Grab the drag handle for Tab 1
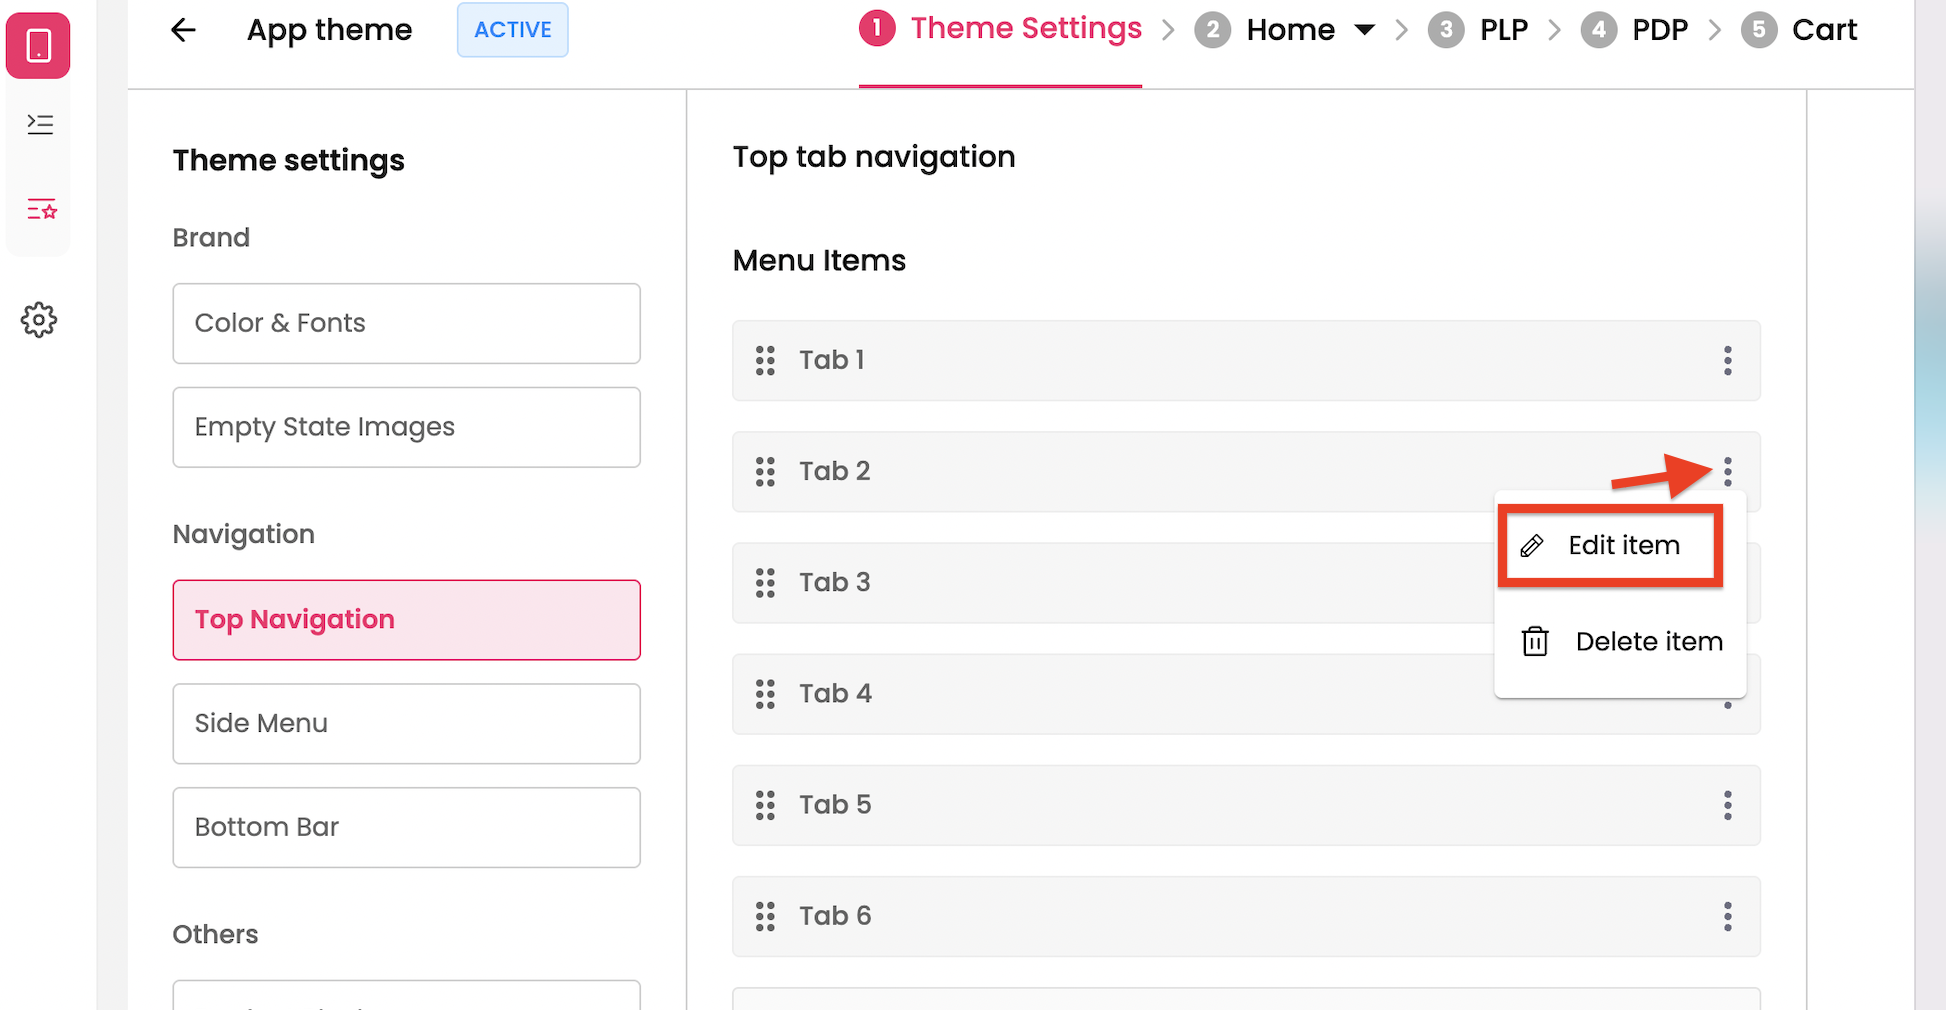The image size is (1946, 1010). click(765, 360)
